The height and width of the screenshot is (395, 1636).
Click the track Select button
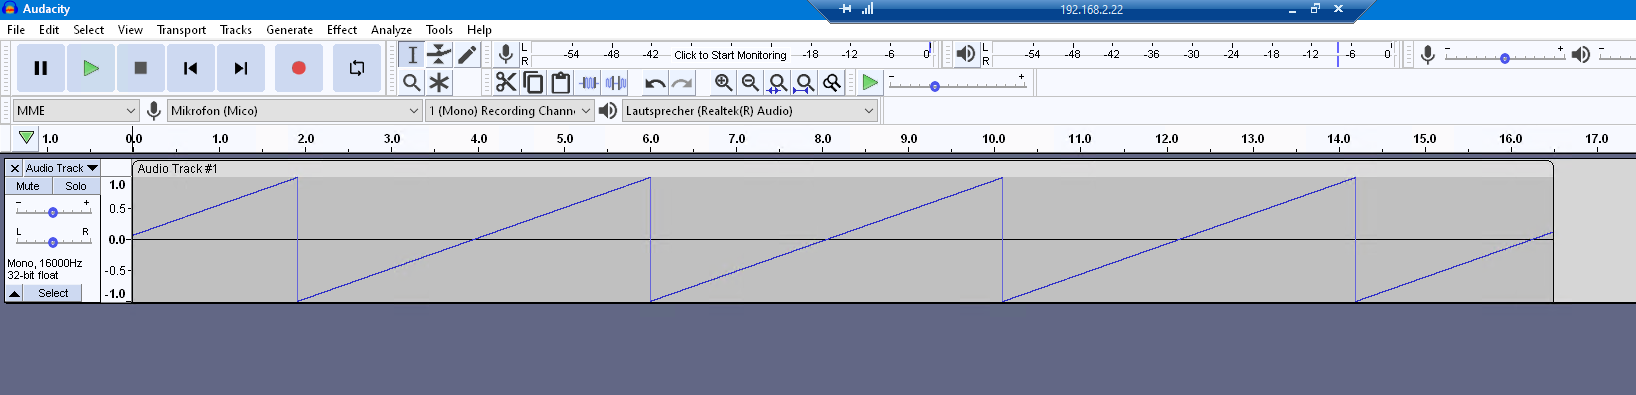[54, 293]
